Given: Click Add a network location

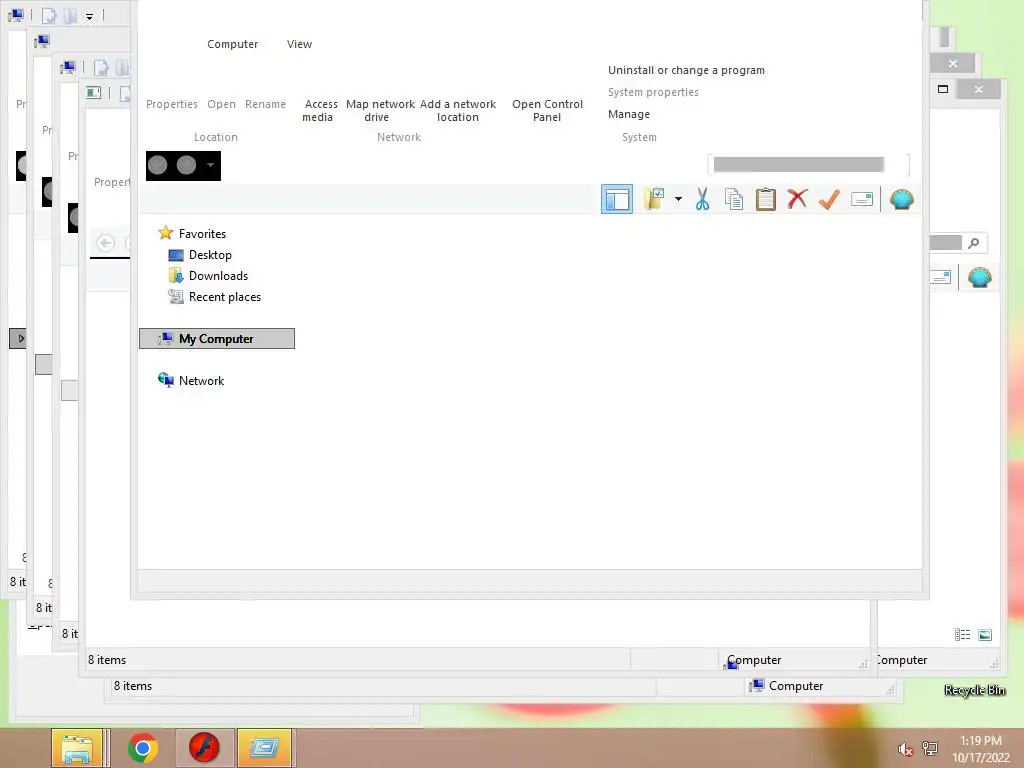Looking at the screenshot, I should 458,111.
